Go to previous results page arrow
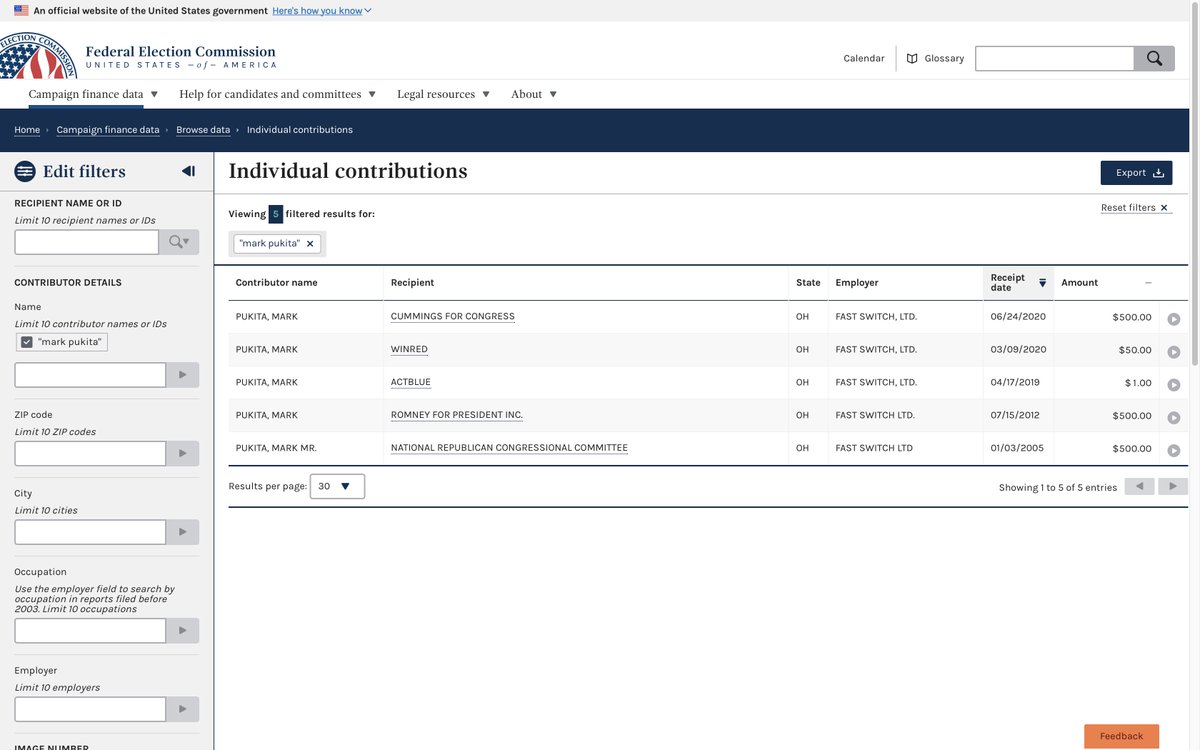Screen dimensions: 1200x750 [x=1140, y=487]
